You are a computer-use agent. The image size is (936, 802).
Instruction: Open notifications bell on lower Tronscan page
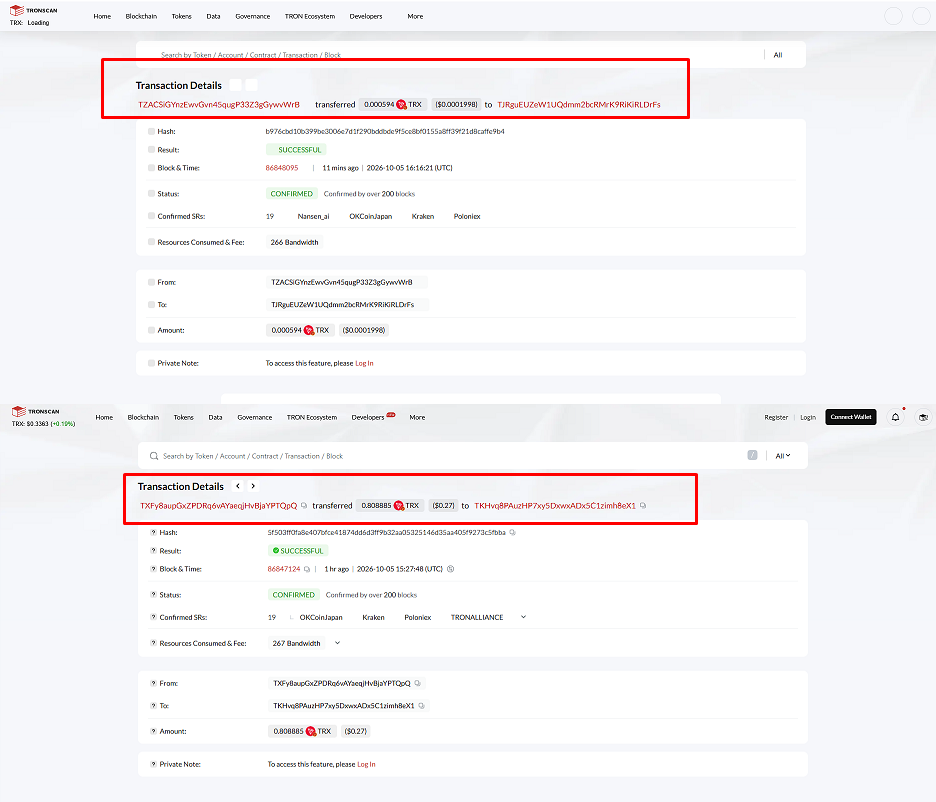coord(895,417)
